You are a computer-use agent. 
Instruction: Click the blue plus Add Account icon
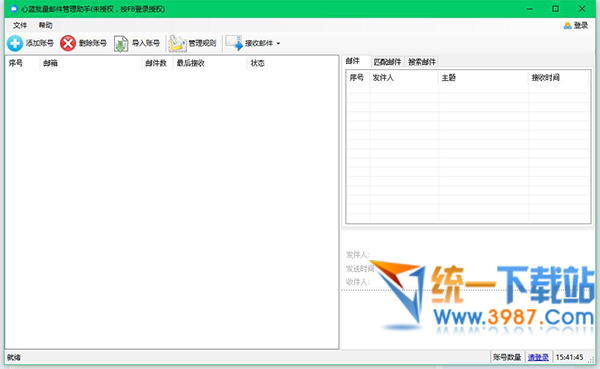pyautogui.click(x=15, y=43)
